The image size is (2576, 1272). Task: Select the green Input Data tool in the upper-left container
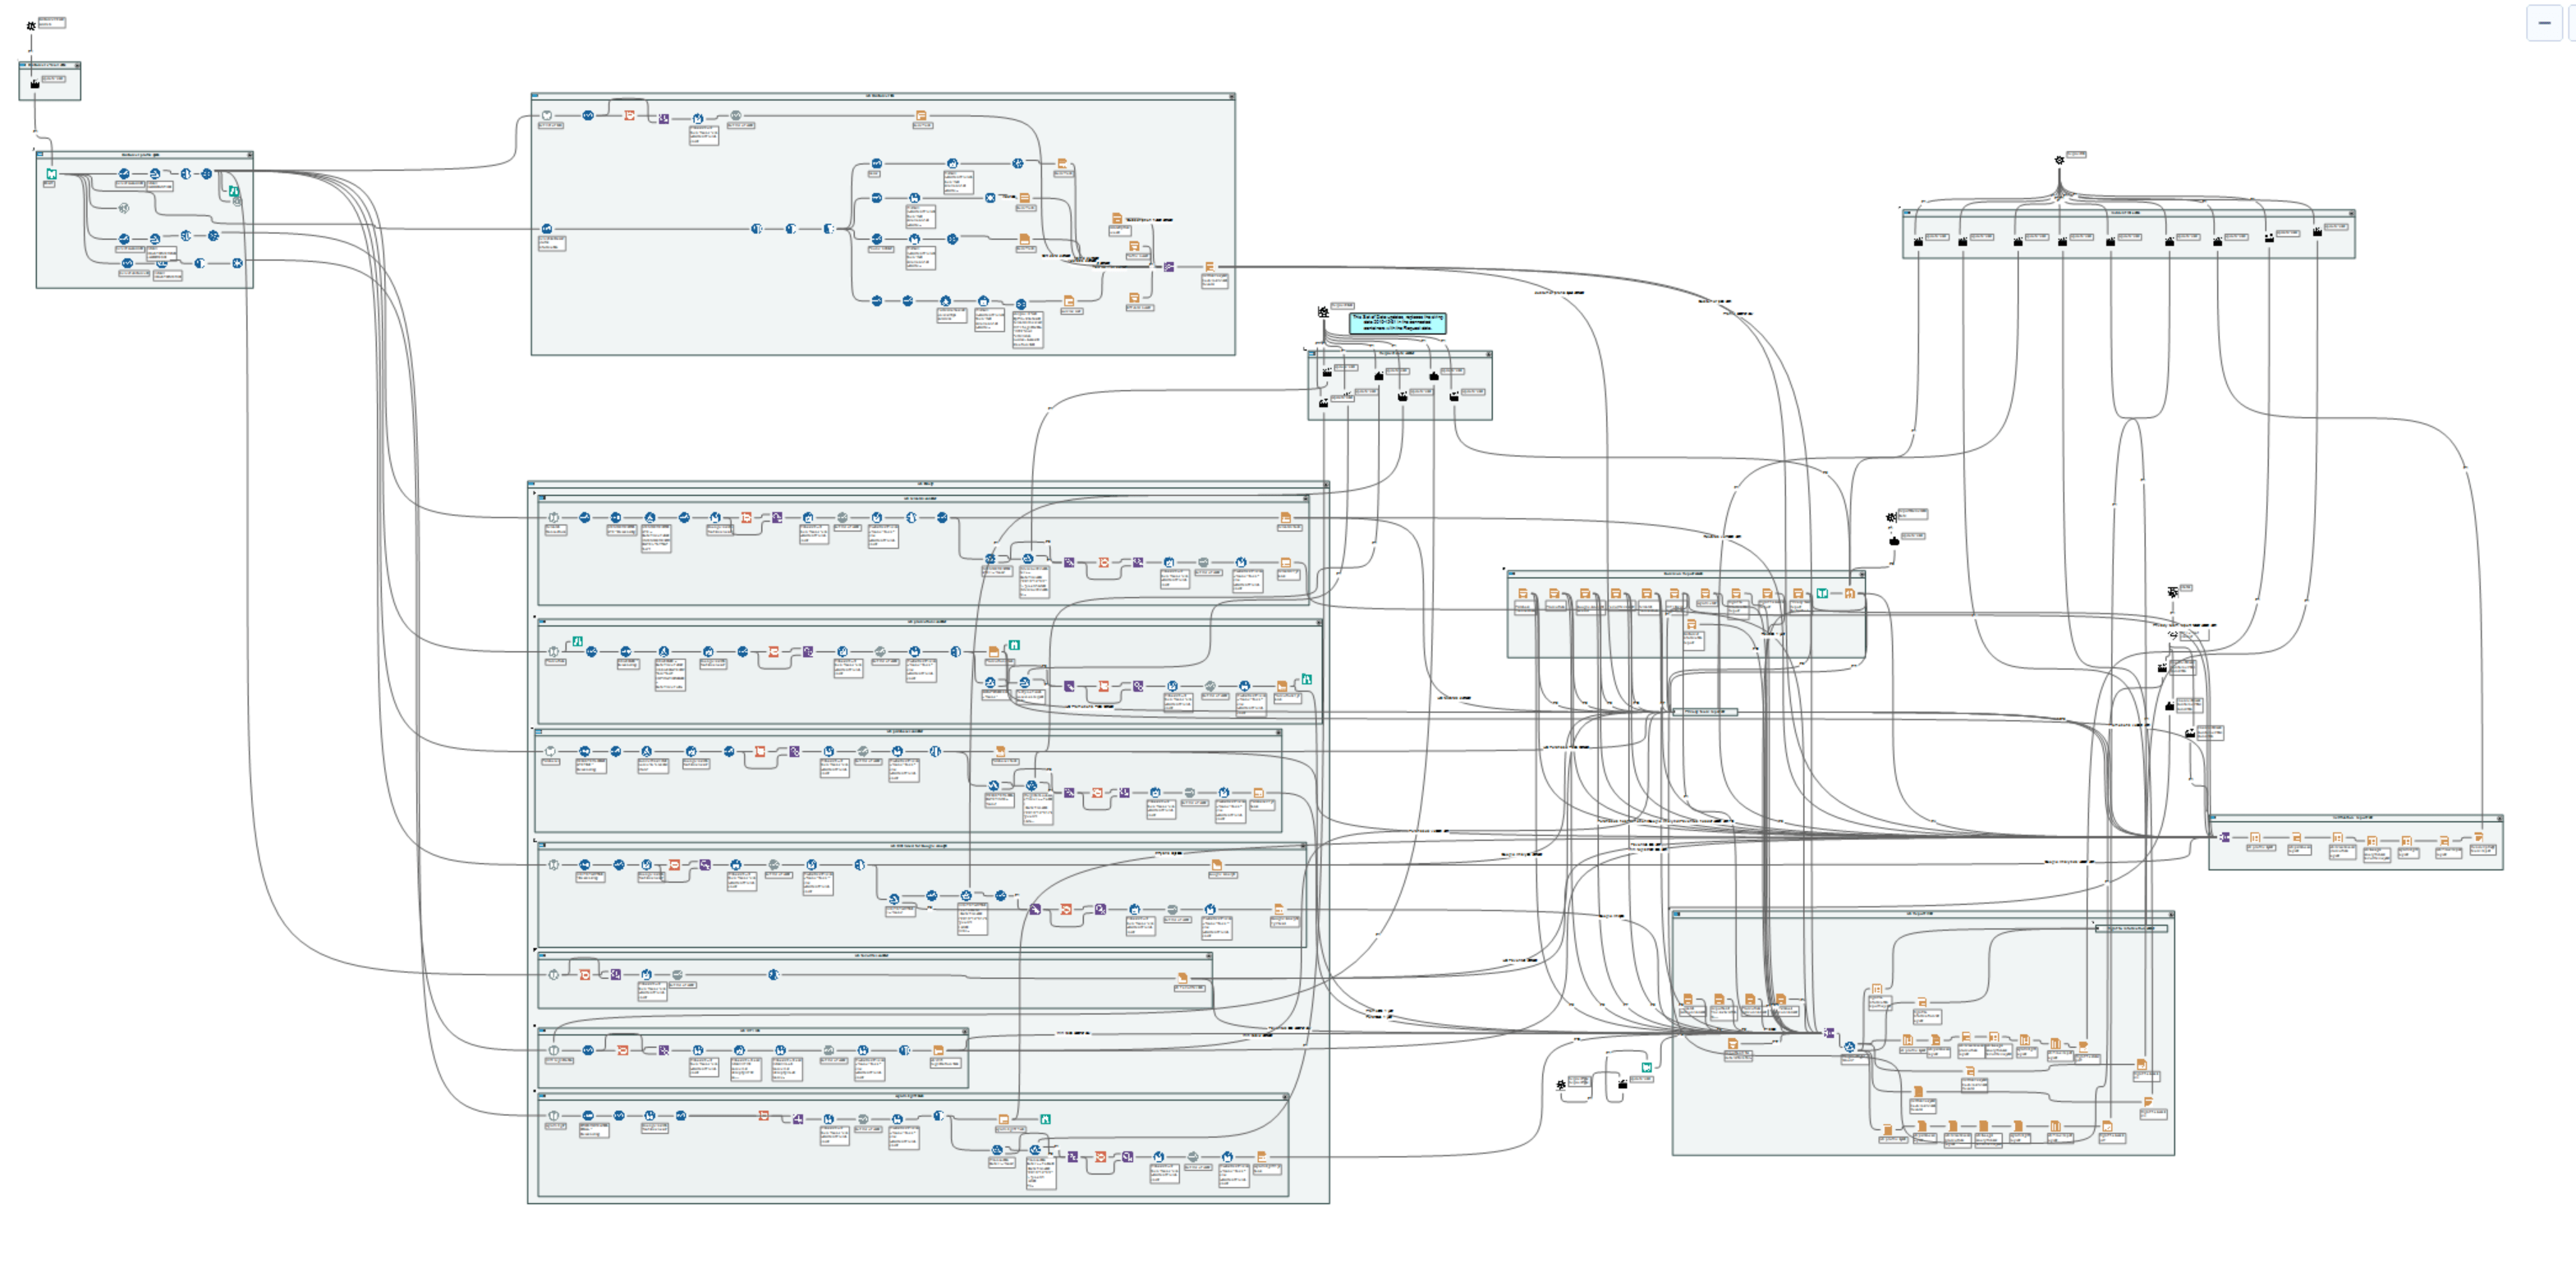(51, 174)
